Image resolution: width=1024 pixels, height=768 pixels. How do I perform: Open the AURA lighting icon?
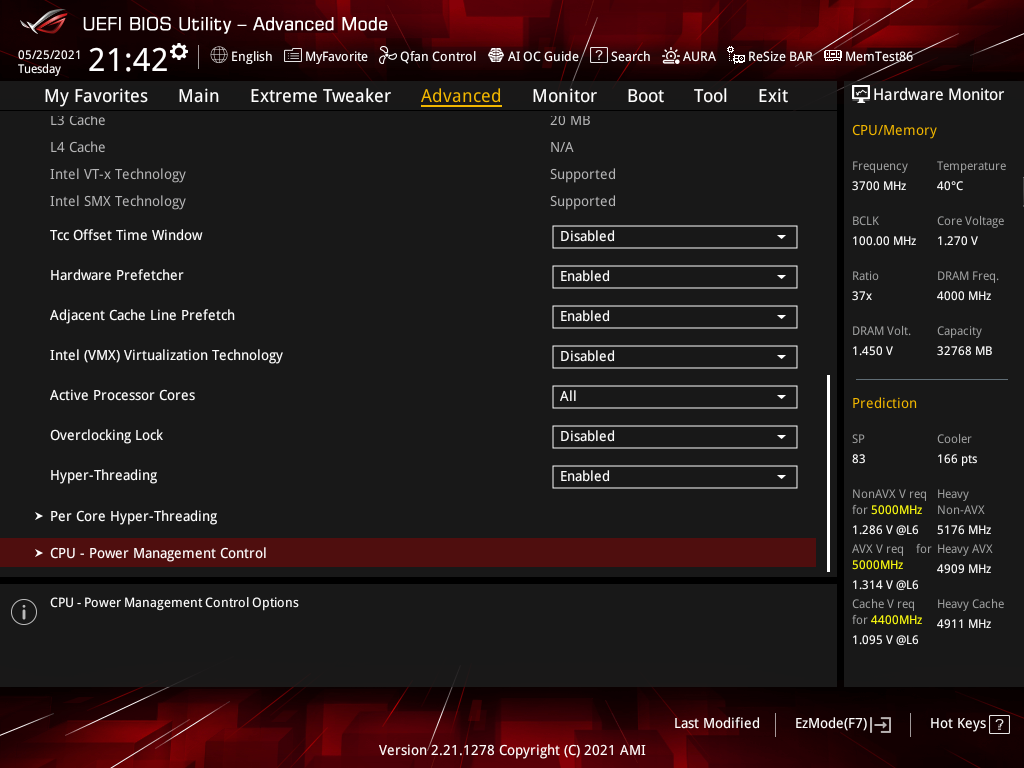coord(671,56)
